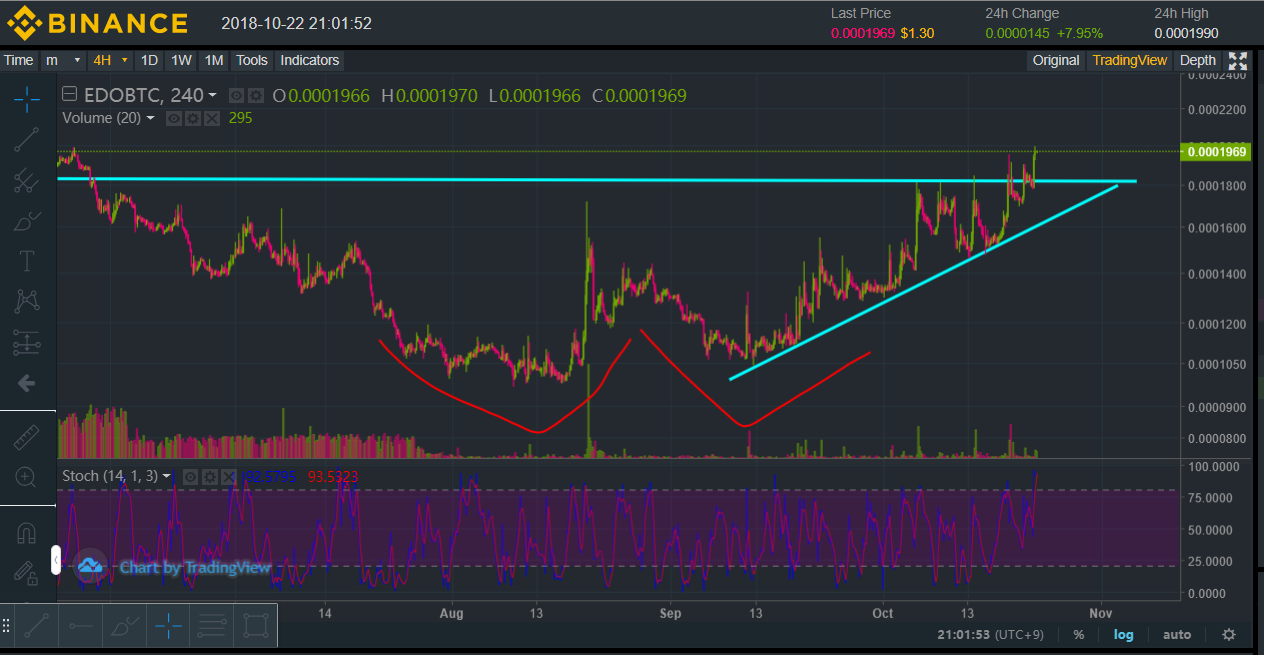1264x655 pixels.
Task: Switch to the Depth chart tab
Action: point(1198,60)
